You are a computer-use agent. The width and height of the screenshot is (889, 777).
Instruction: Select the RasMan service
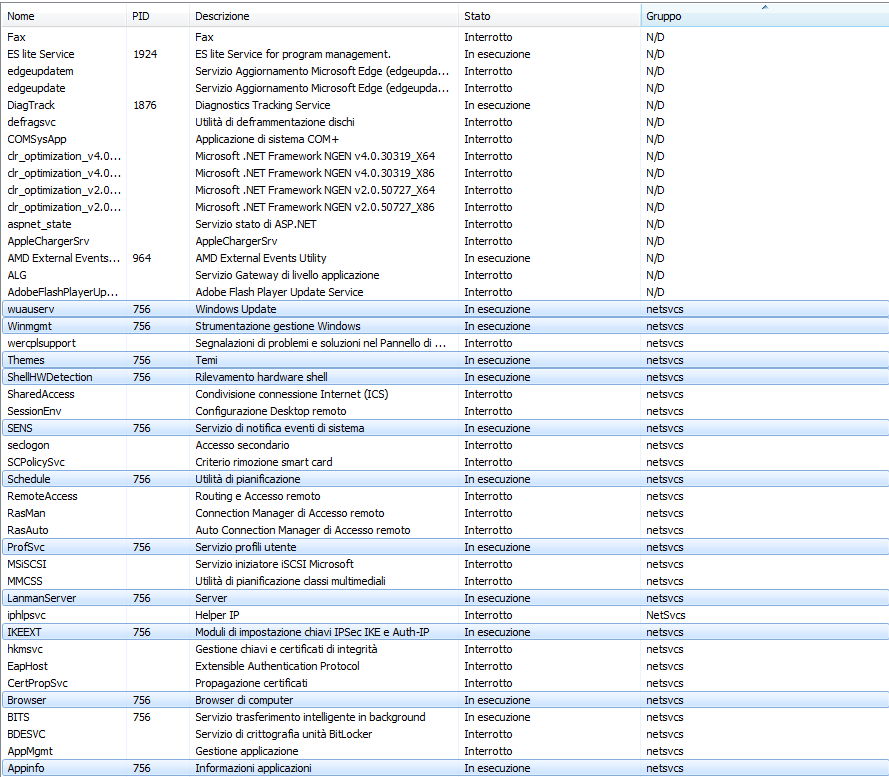(26, 514)
